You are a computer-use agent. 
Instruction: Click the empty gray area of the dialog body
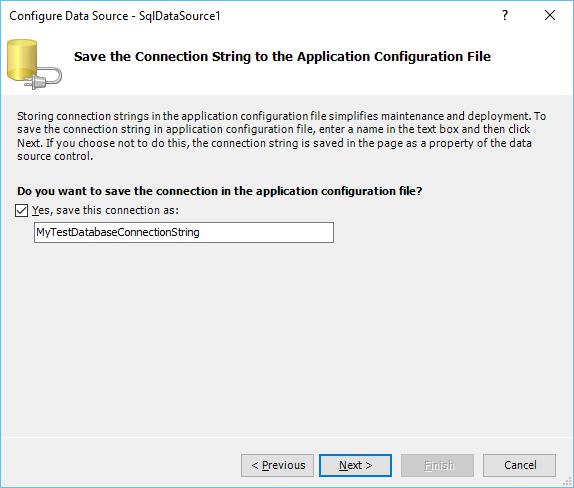click(287, 337)
